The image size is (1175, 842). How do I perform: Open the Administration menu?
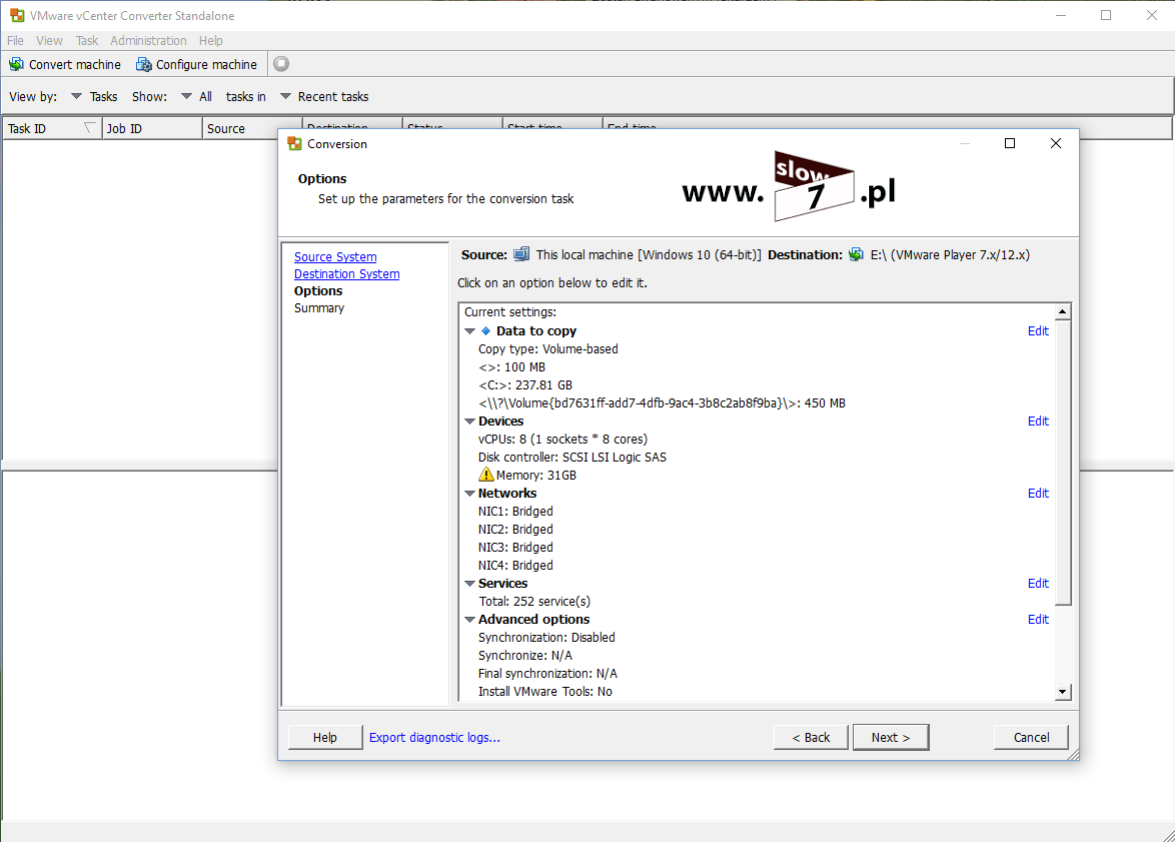point(148,40)
